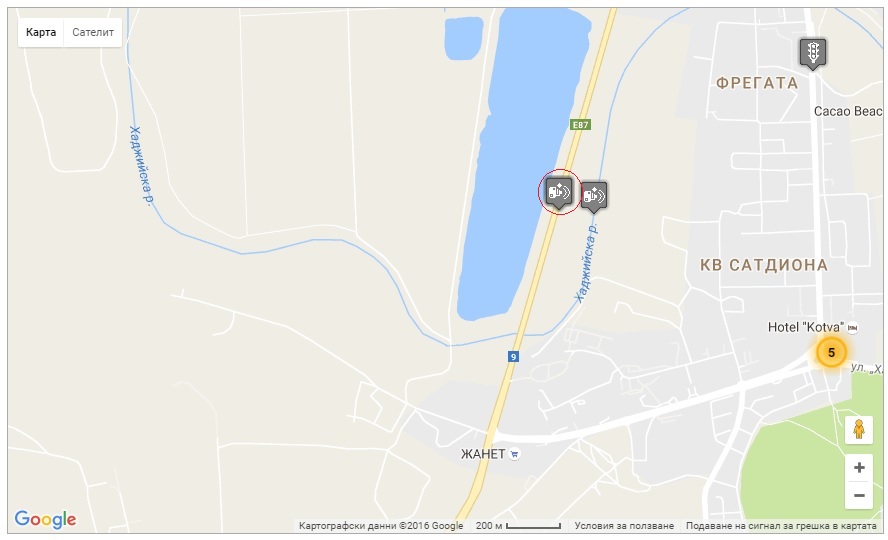Select the ЖАНЕТ shop marker icon
Image resolution: width=888 pixels, height=540 pixels.
(514, 454)
